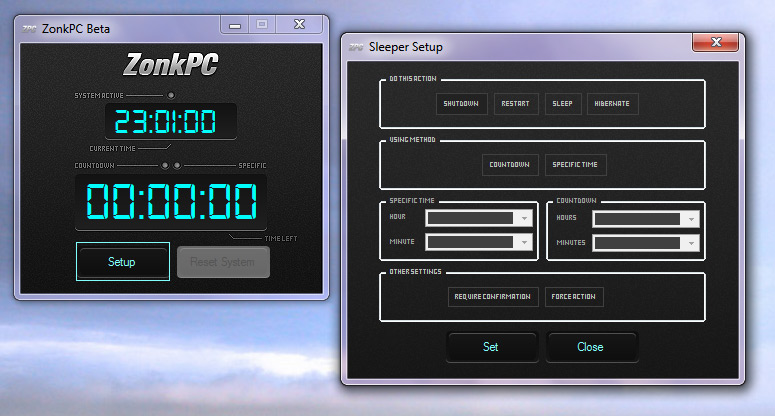Click the current time display 23:01:00
The image size is (775, 416).
tap(171, 121)
